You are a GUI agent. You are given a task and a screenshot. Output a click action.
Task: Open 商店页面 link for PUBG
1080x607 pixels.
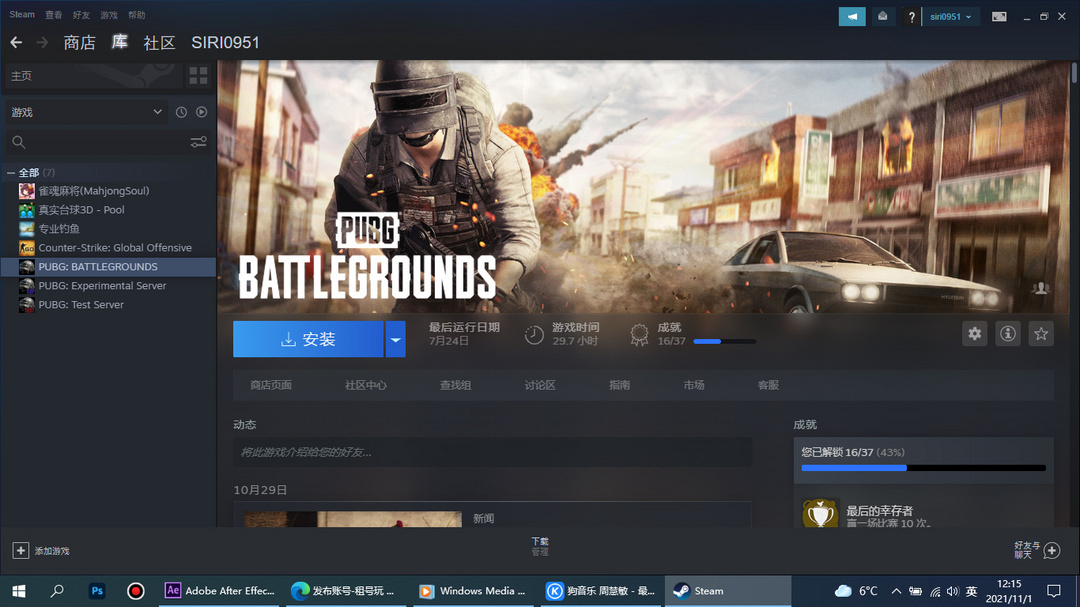point(271,385)
